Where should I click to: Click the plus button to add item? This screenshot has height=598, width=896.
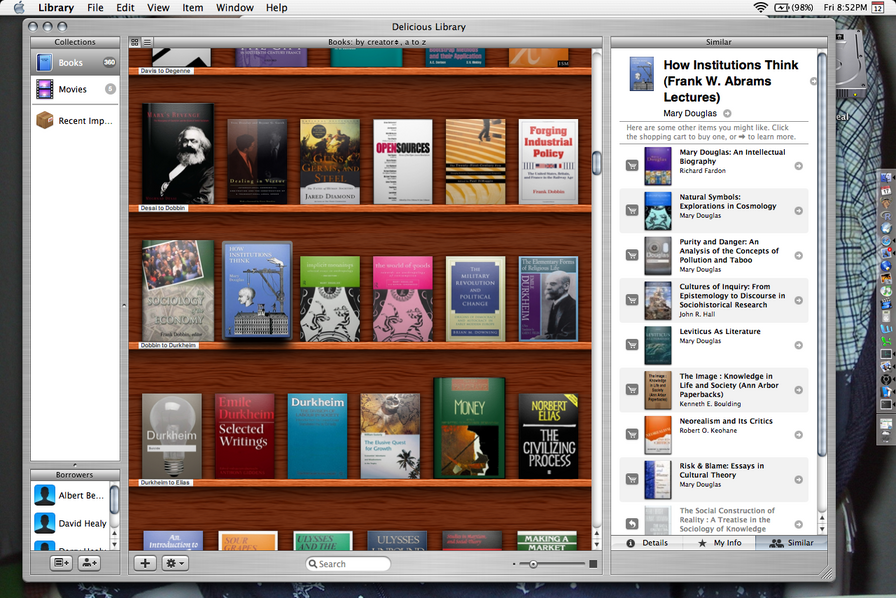[145, 564]
